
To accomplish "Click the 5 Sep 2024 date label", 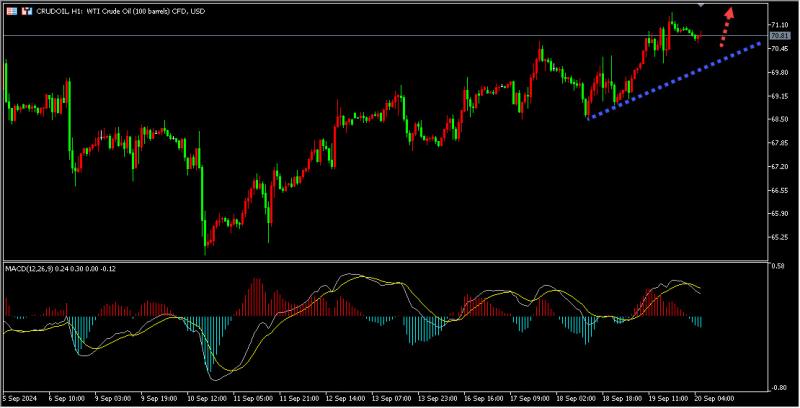I will pyautogui.click(x=21, y=399).
